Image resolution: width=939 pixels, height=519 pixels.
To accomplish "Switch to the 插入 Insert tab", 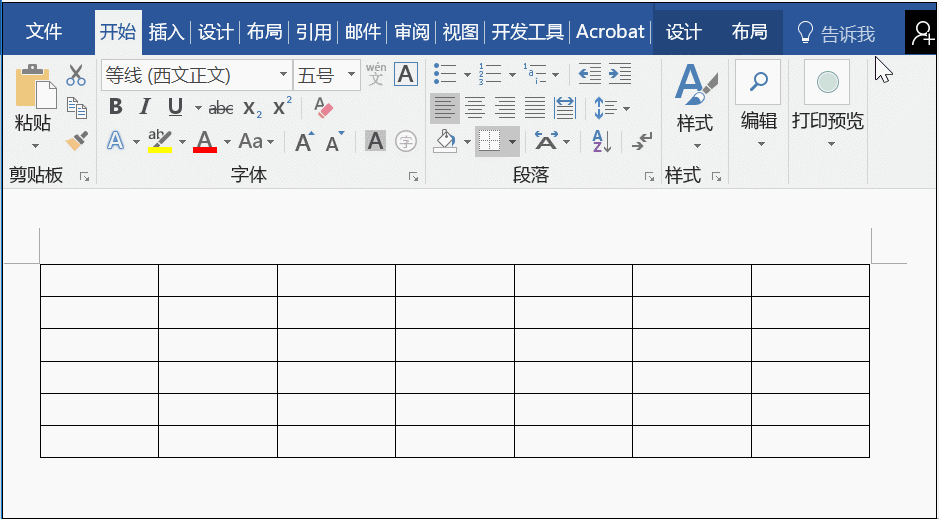I will 166,32.
